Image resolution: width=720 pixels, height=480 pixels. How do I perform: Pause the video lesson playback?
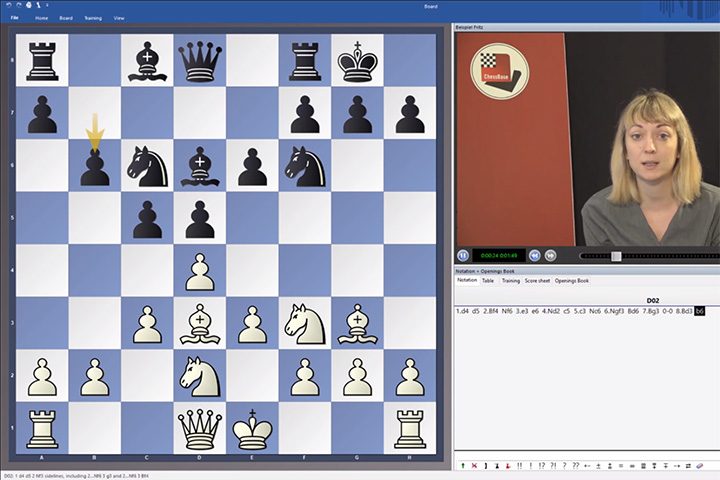pyautogui.click(x=463, y=256)
